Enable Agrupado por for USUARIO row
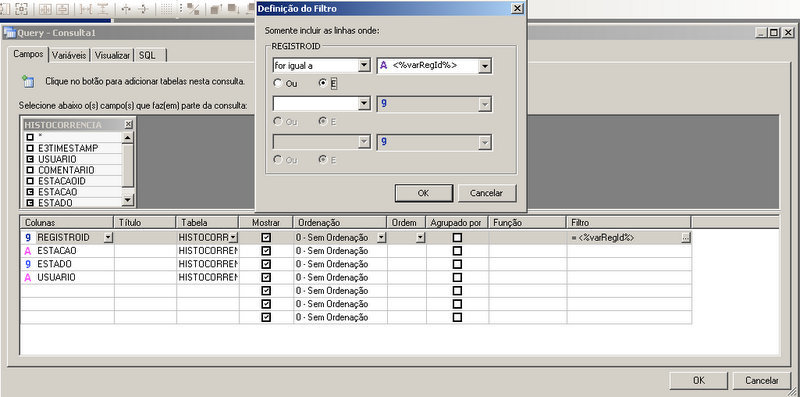The image size is (800, 397). pos(457,278)
